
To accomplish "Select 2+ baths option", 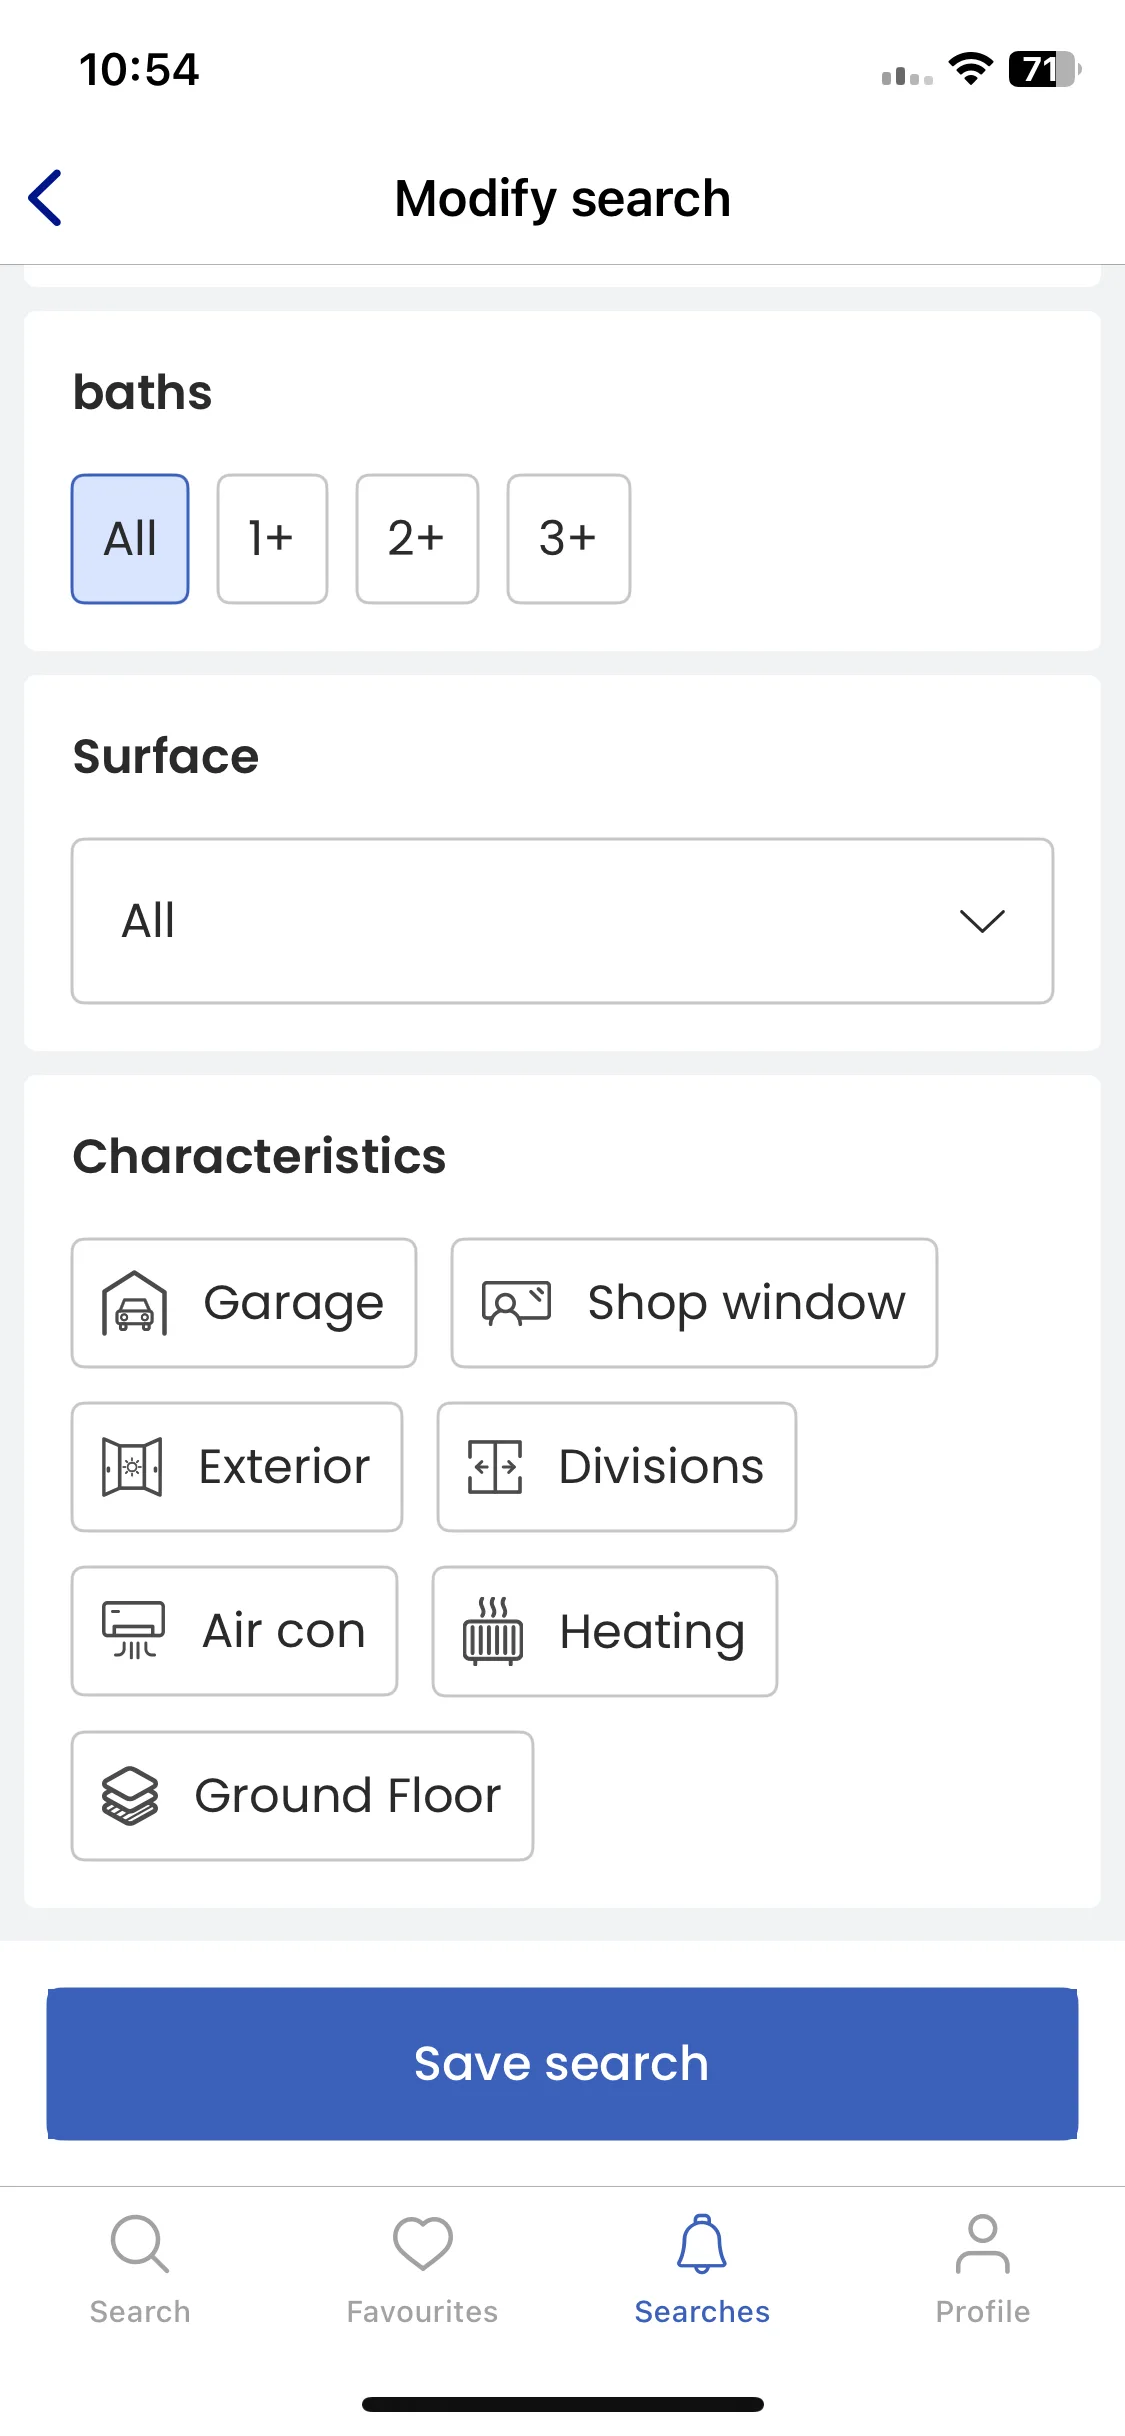I will click(x=417, y=539).
